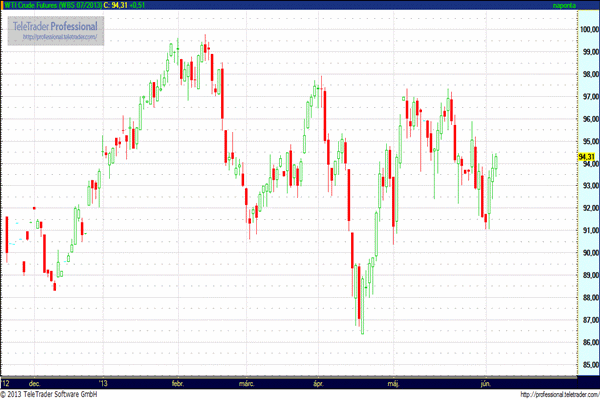Click the 85,00 price axis label

(587, 365)
